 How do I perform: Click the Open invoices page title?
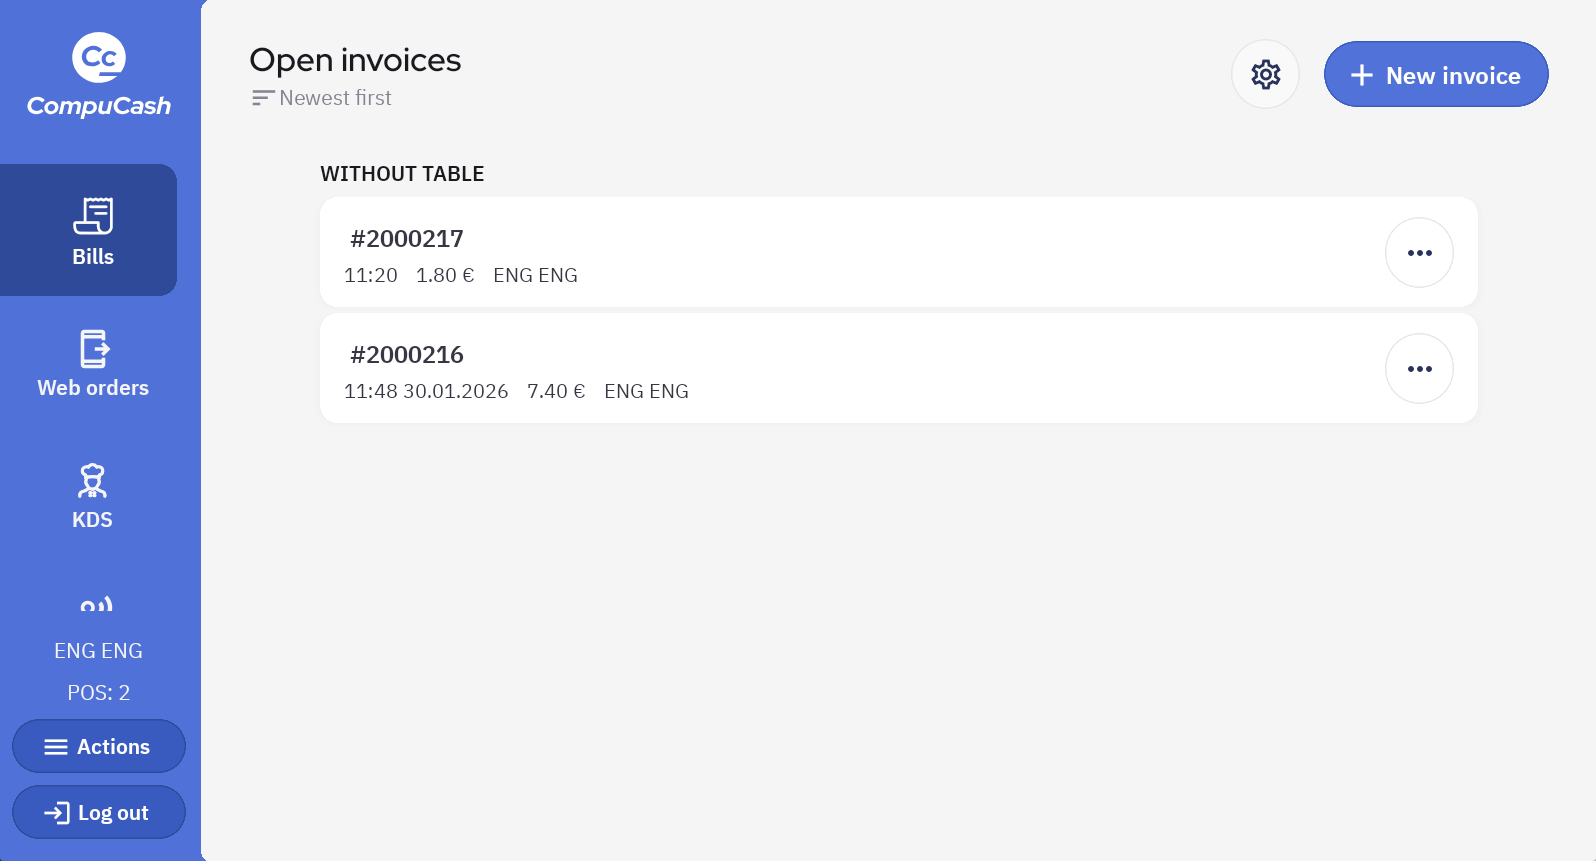[355, 60]
